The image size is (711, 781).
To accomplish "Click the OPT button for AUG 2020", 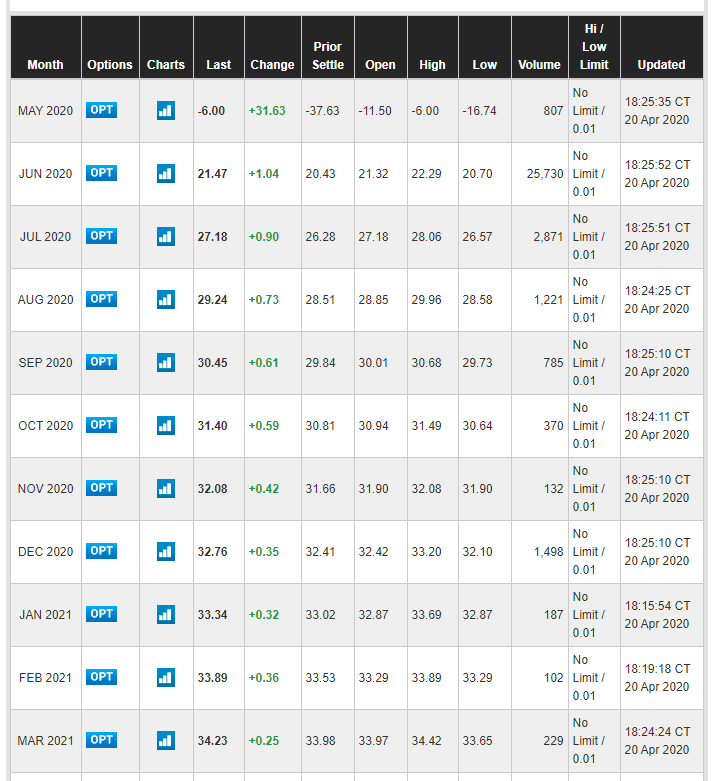I will click(x=102, y=299).
